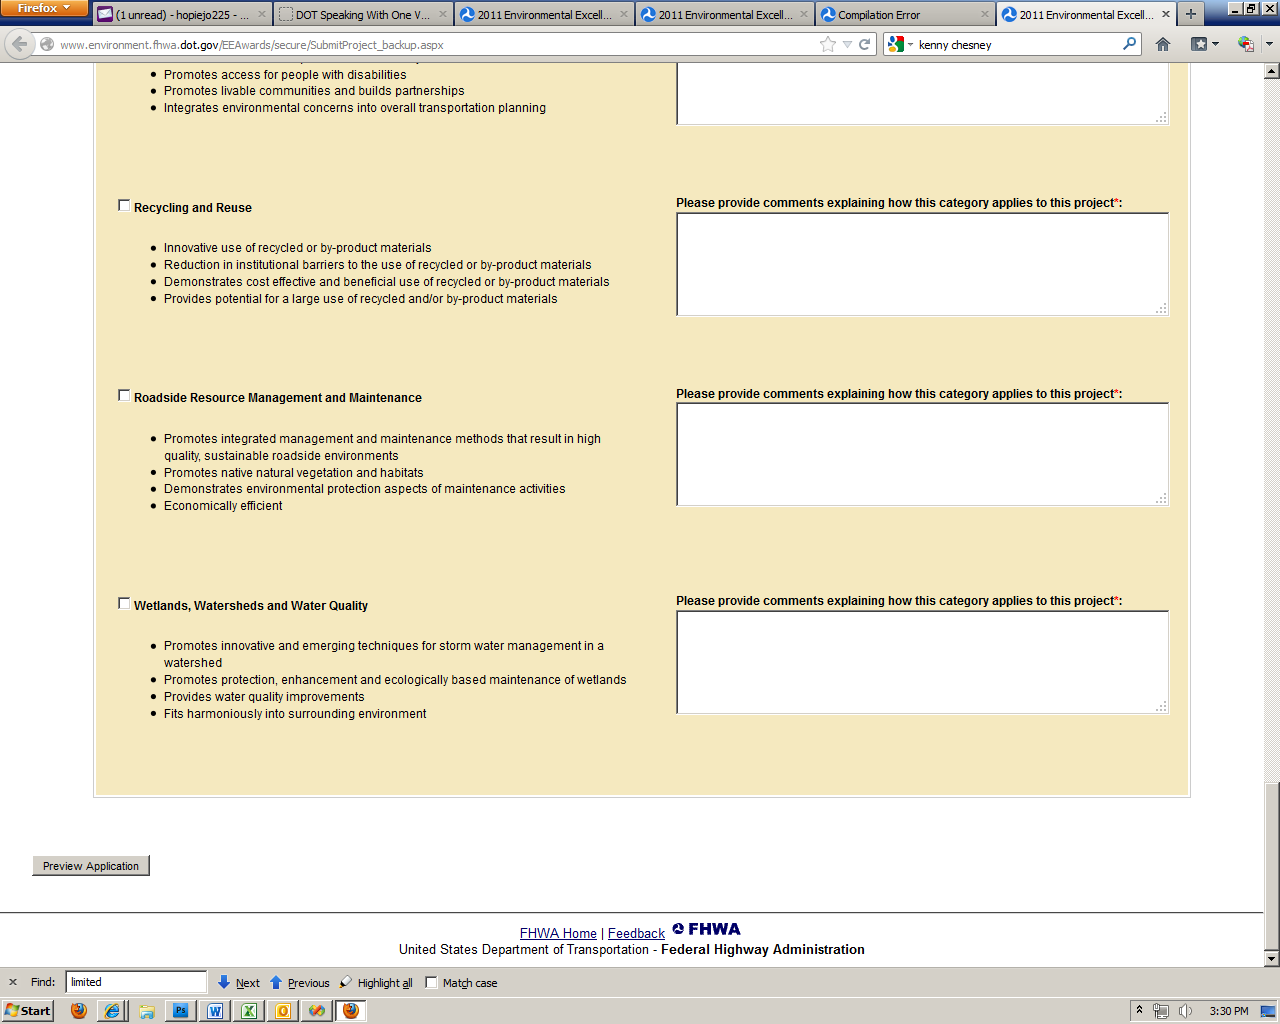Open the bookmarks menu dropdown button

click(1204, 44)
